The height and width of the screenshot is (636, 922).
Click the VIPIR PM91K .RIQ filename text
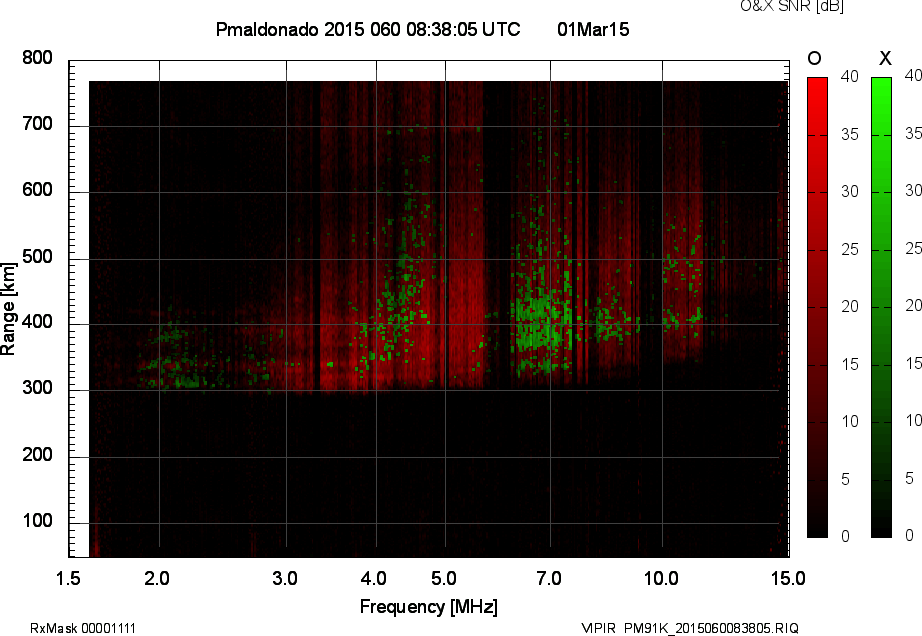pos(689,627)
